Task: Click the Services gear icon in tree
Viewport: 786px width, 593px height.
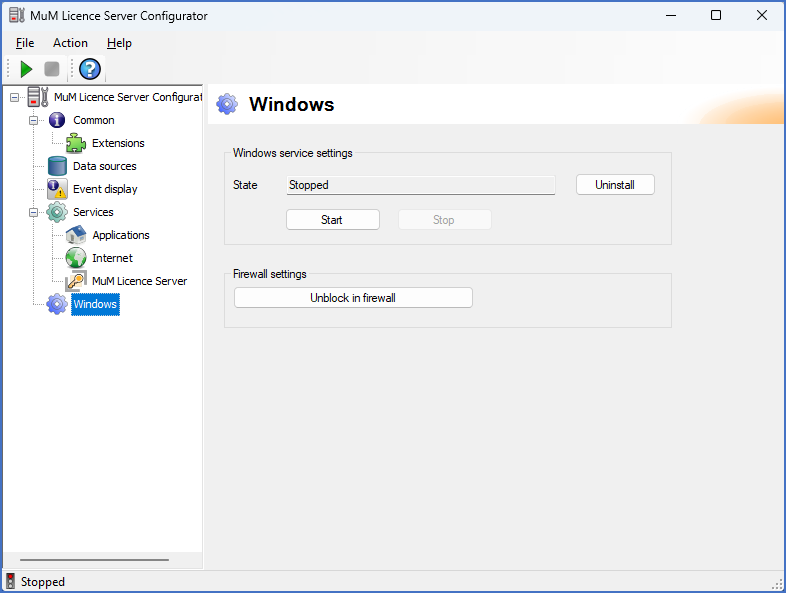Action: coord(57,213)
